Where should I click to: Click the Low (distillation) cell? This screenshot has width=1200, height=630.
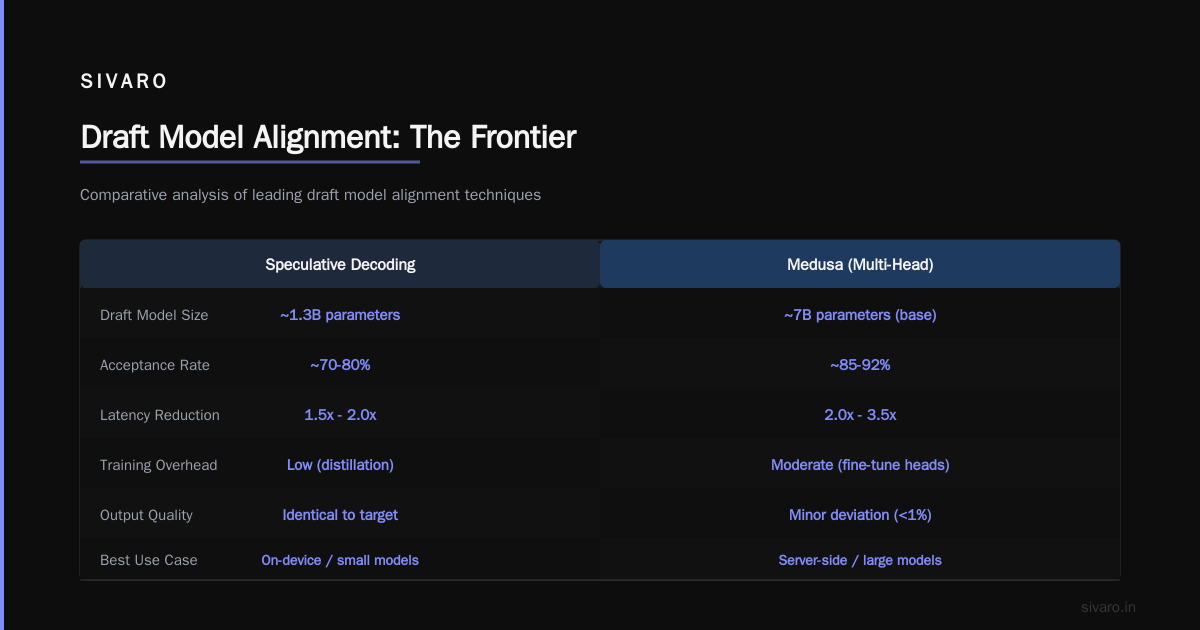pos(340,465)
